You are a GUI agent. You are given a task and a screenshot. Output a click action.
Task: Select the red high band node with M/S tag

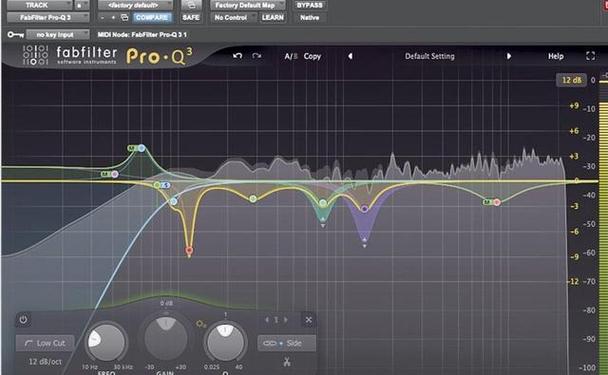pos(497,202)
